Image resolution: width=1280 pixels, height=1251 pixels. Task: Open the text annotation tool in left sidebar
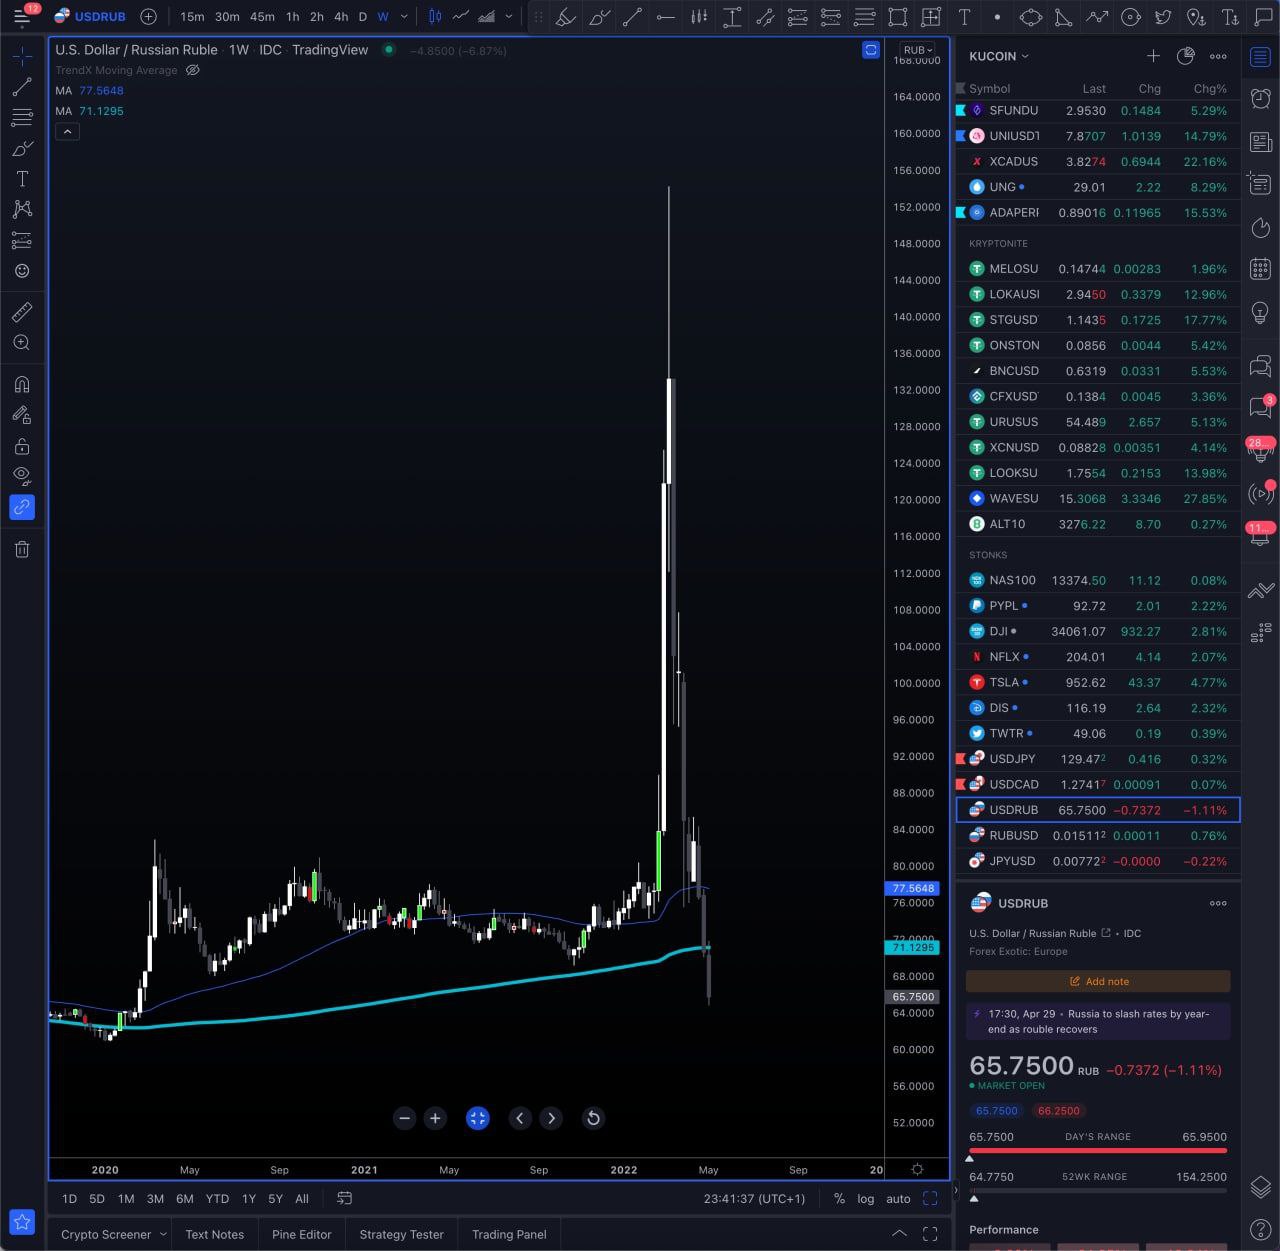tap(22, 179)
